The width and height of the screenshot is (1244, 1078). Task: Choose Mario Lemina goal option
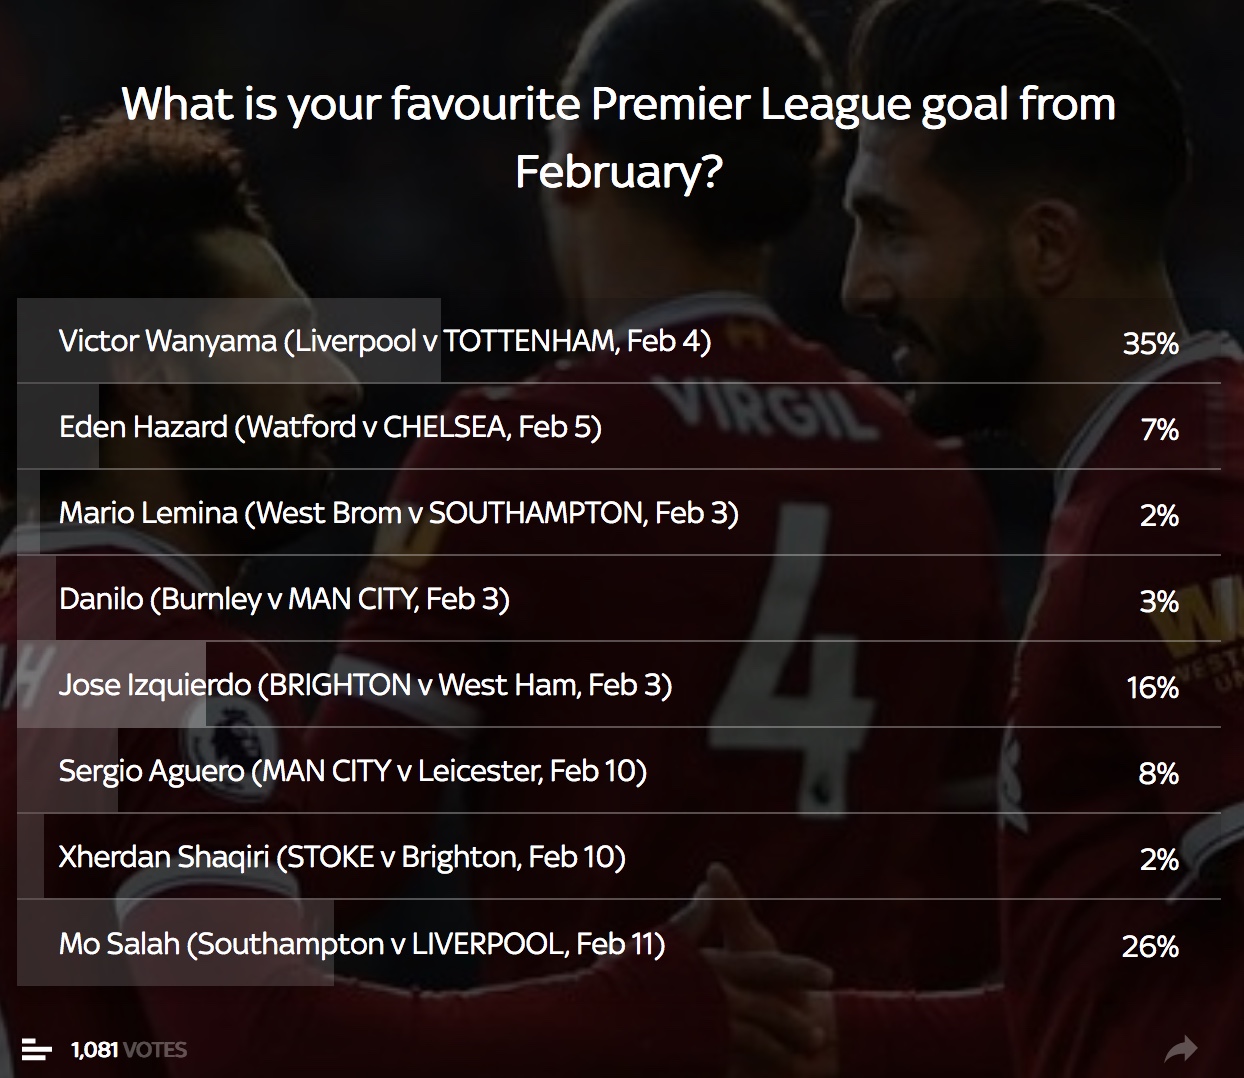click(x=619, y=513)
